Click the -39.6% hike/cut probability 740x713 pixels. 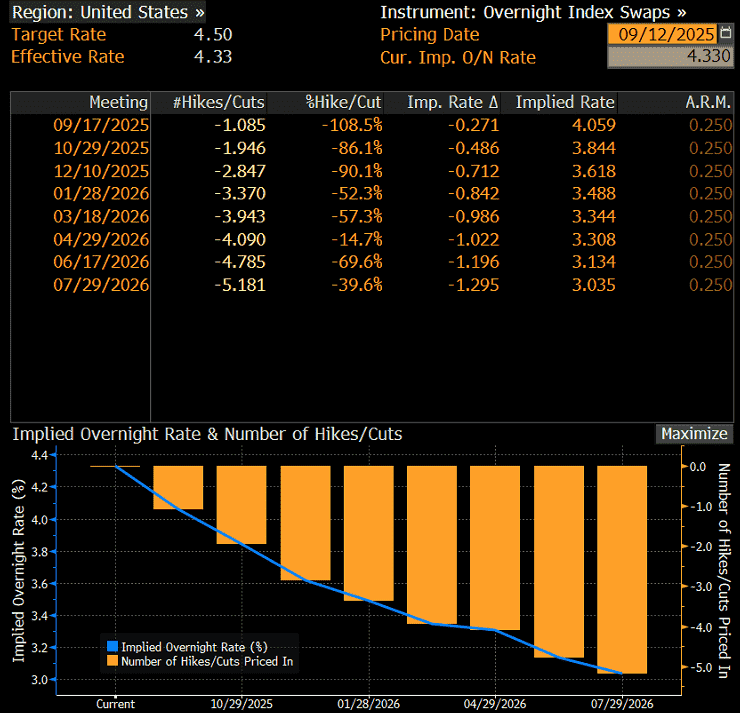[x=356, y=285]
